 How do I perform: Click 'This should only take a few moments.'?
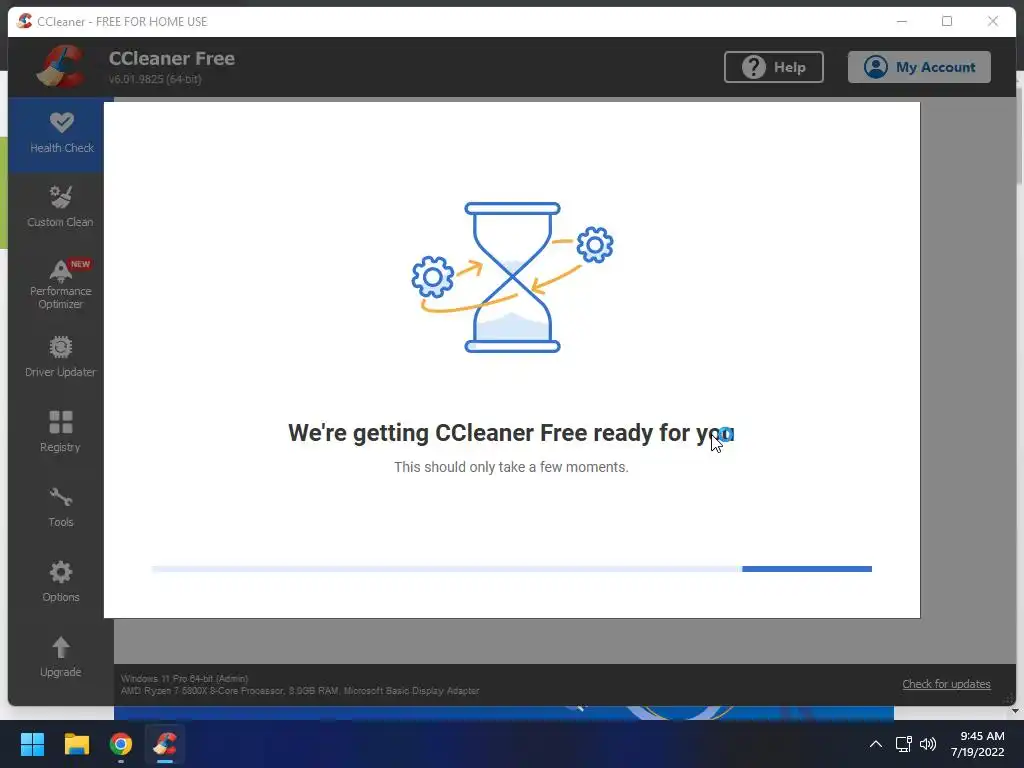(x=511, y=467)
